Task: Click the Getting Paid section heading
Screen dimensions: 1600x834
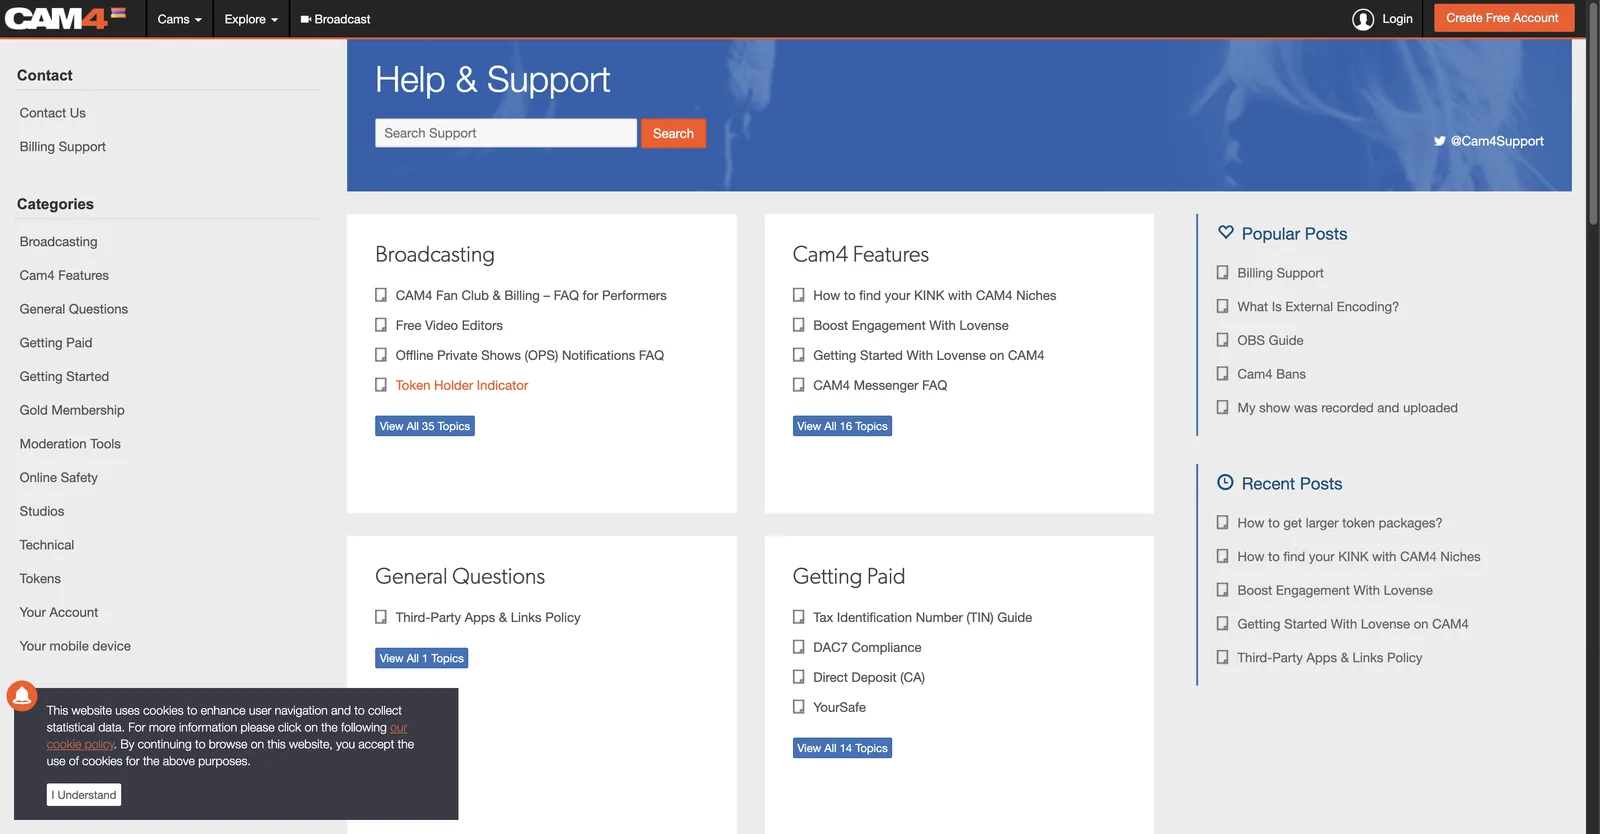Action: (x=849, y=576)
